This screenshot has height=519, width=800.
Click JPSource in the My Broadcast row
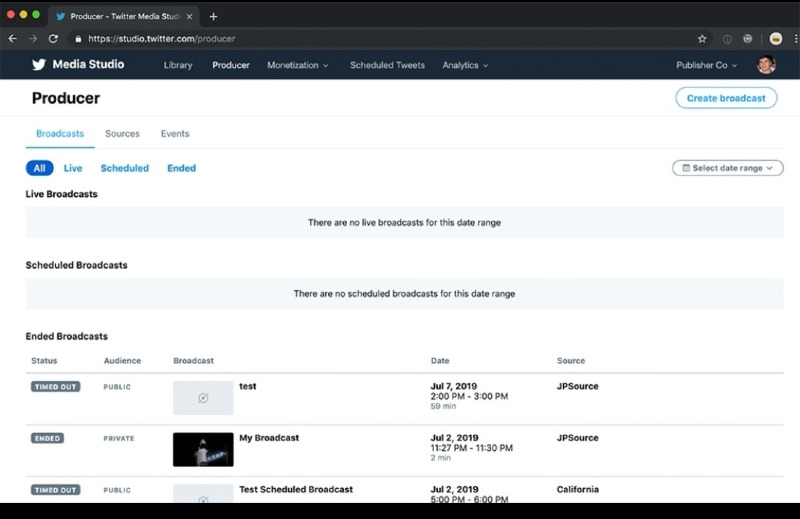pyautogui.click(x=578, y=438)
